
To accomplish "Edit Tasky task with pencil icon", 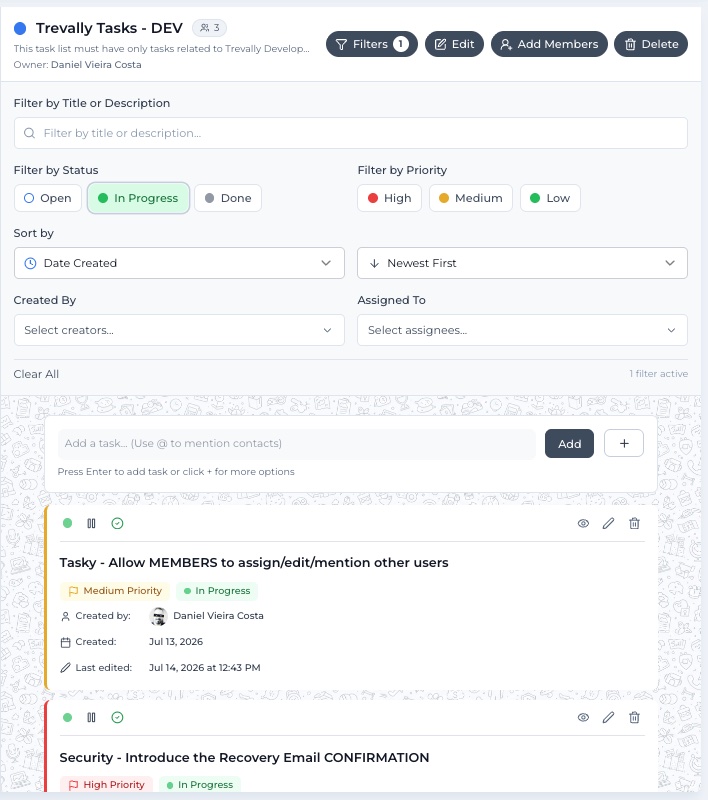I will tap(609, 523).
